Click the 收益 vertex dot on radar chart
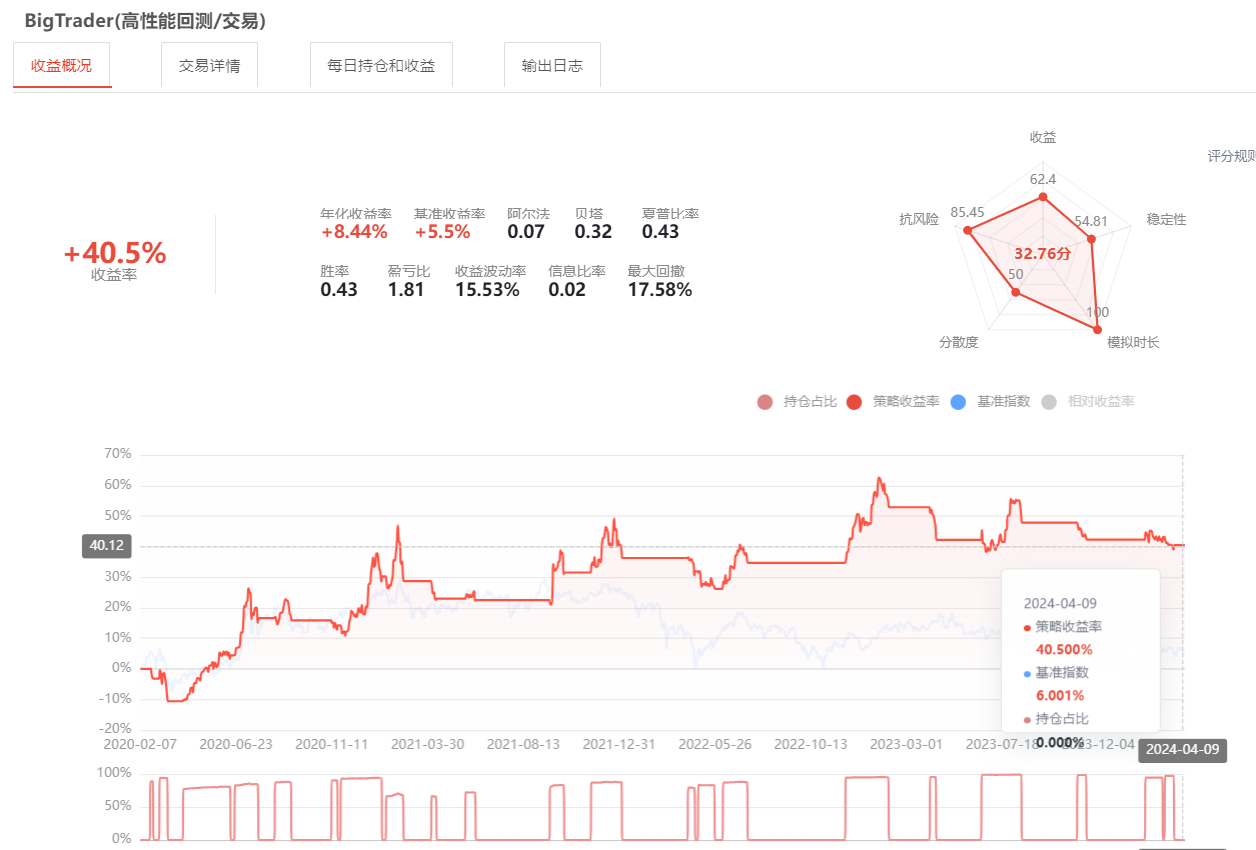 1043,197
